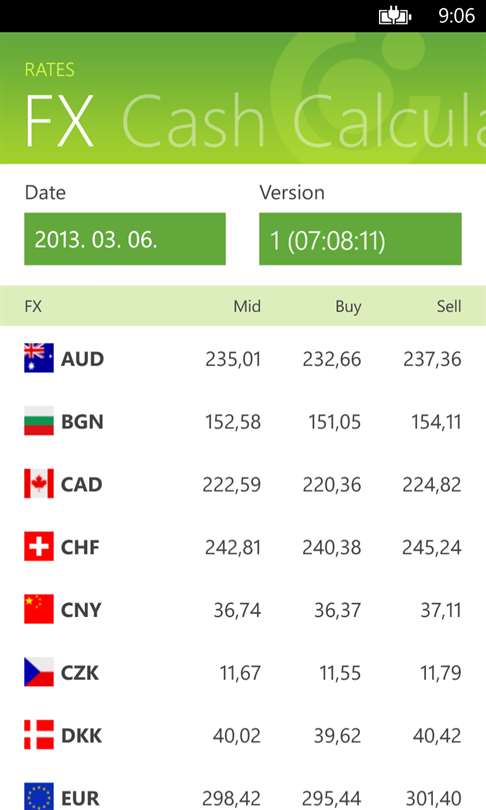Select the Danish flag icon for DKK

[x=39, y=735]
